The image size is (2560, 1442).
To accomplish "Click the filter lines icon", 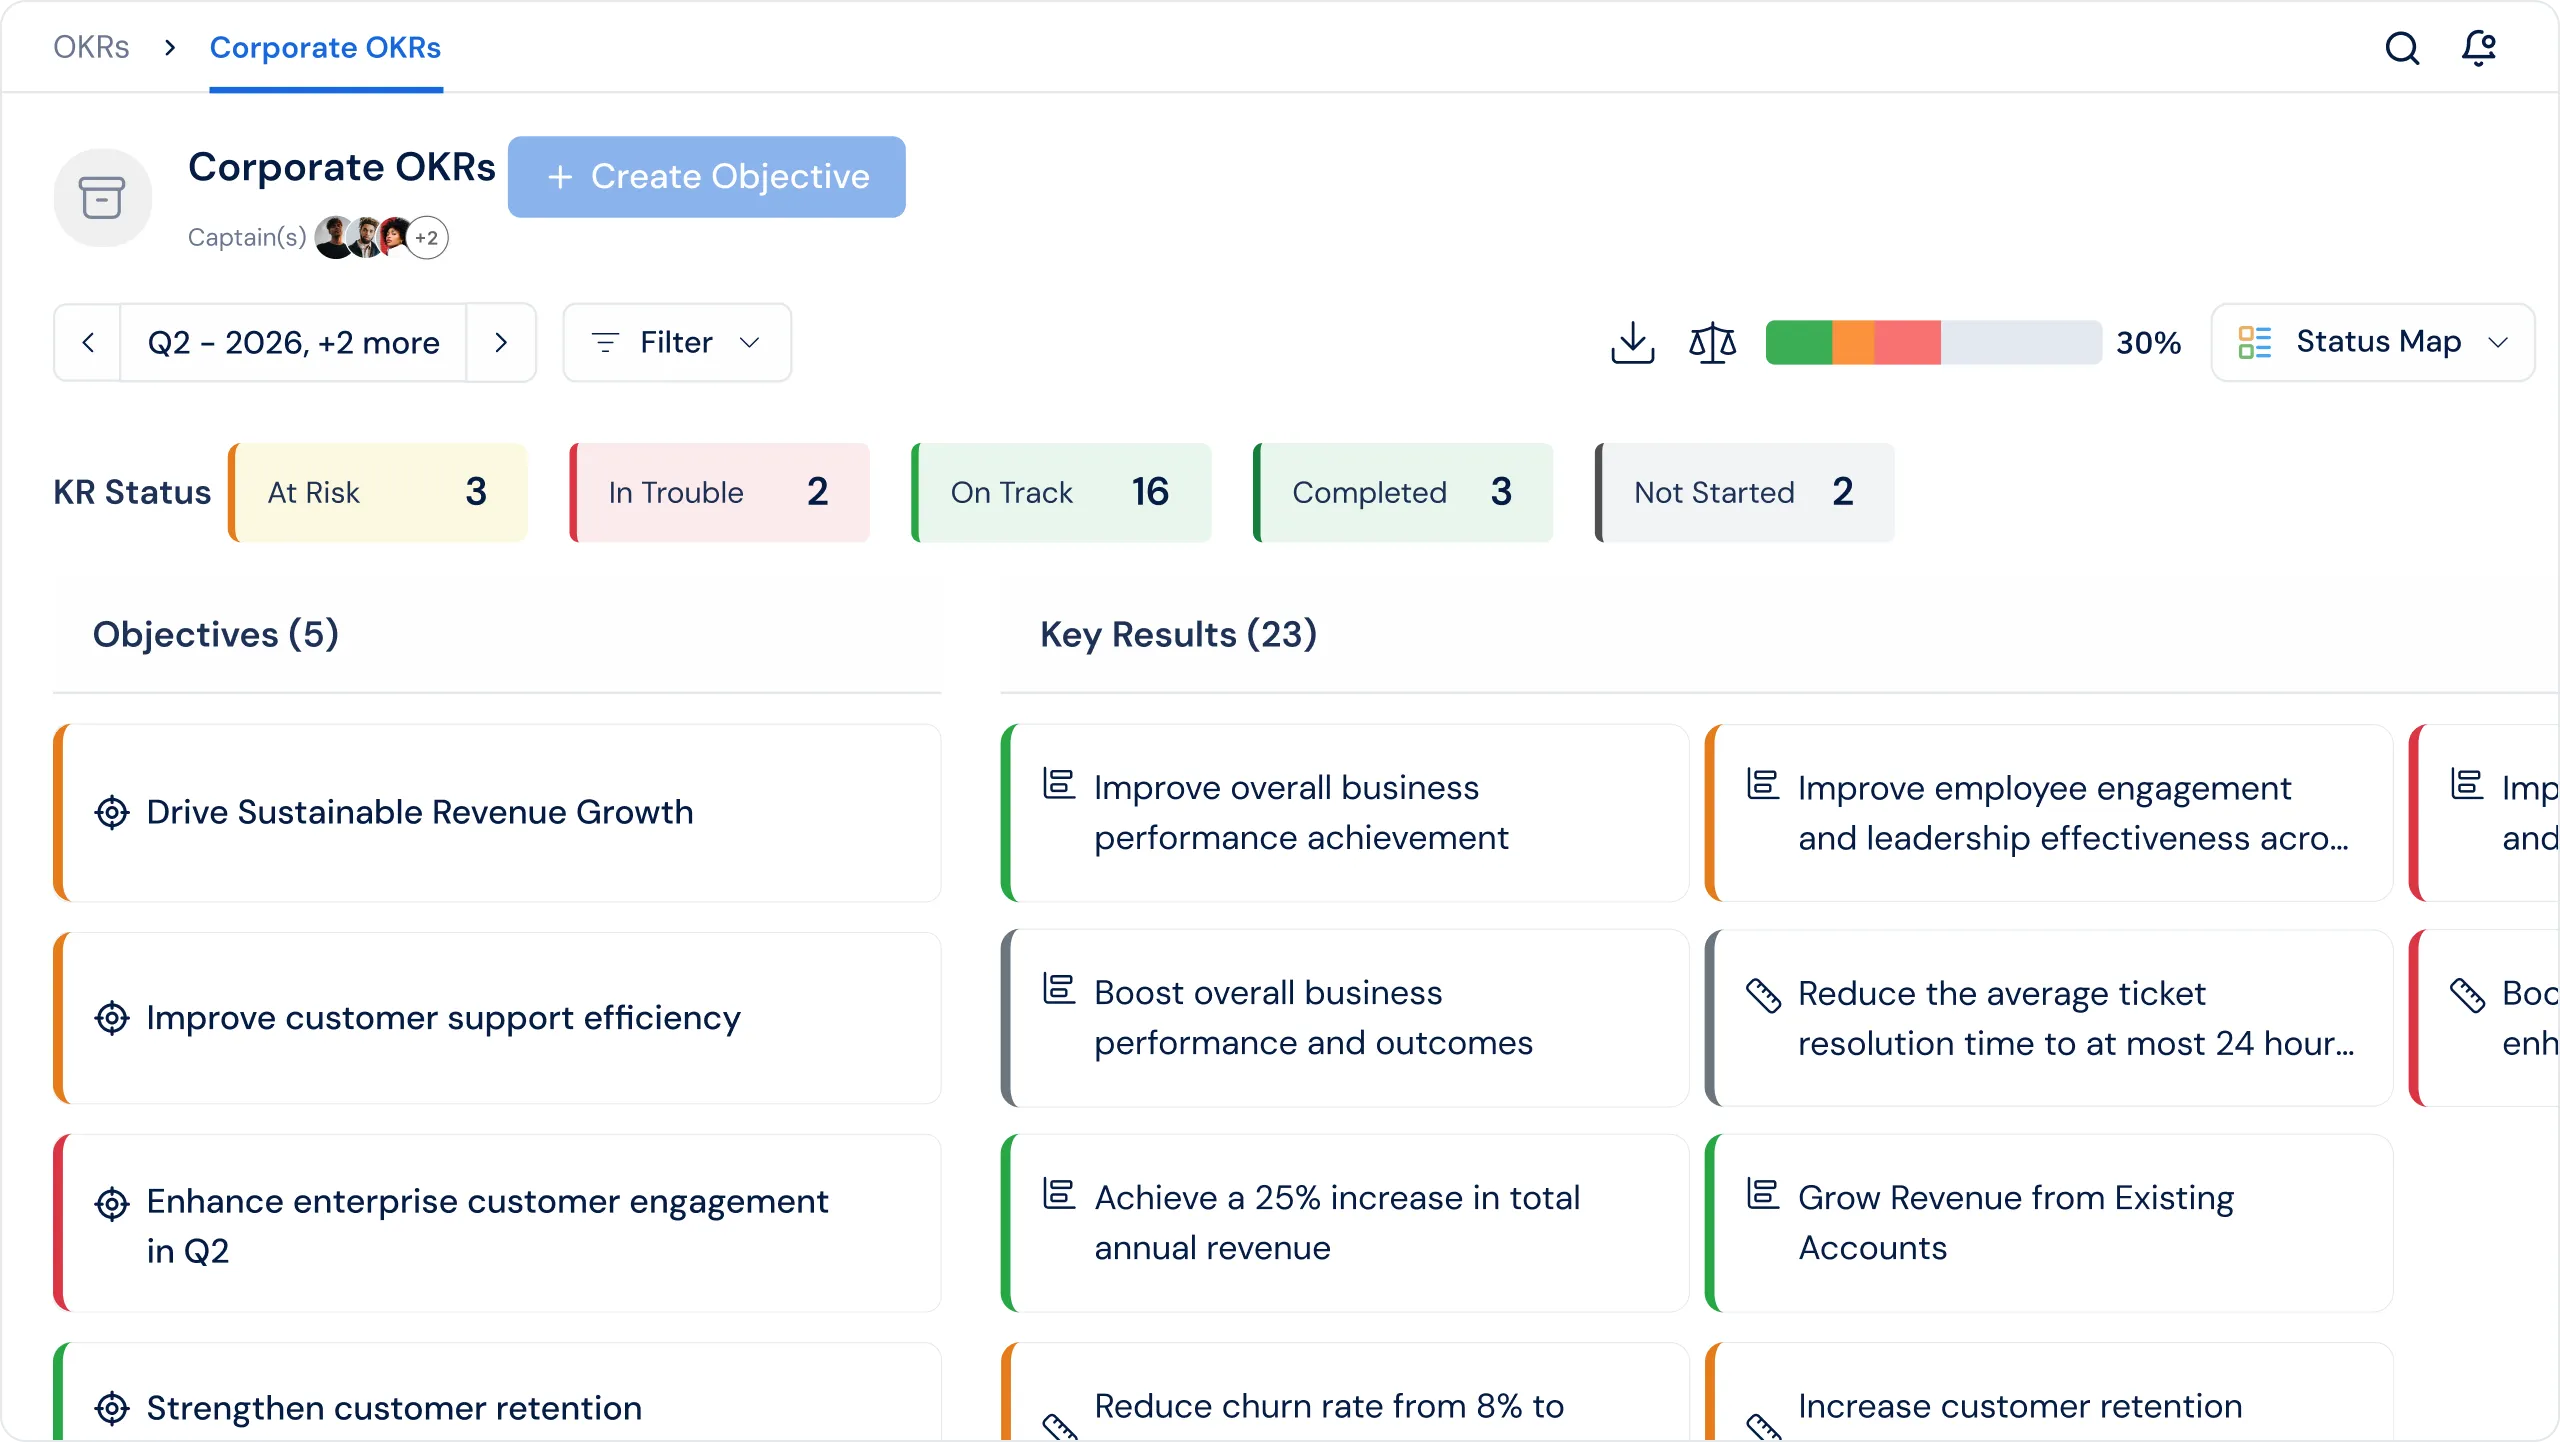I will [605, 343].
